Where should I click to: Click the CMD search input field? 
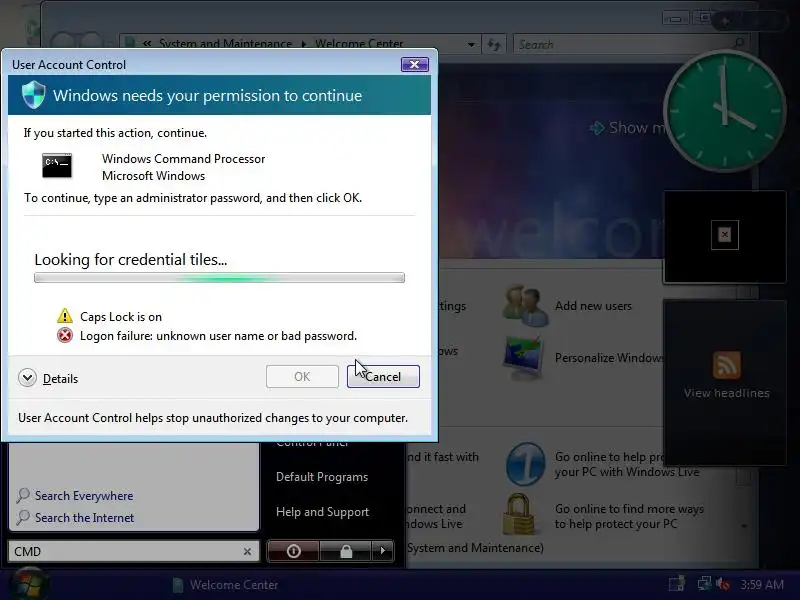[125, 552]
